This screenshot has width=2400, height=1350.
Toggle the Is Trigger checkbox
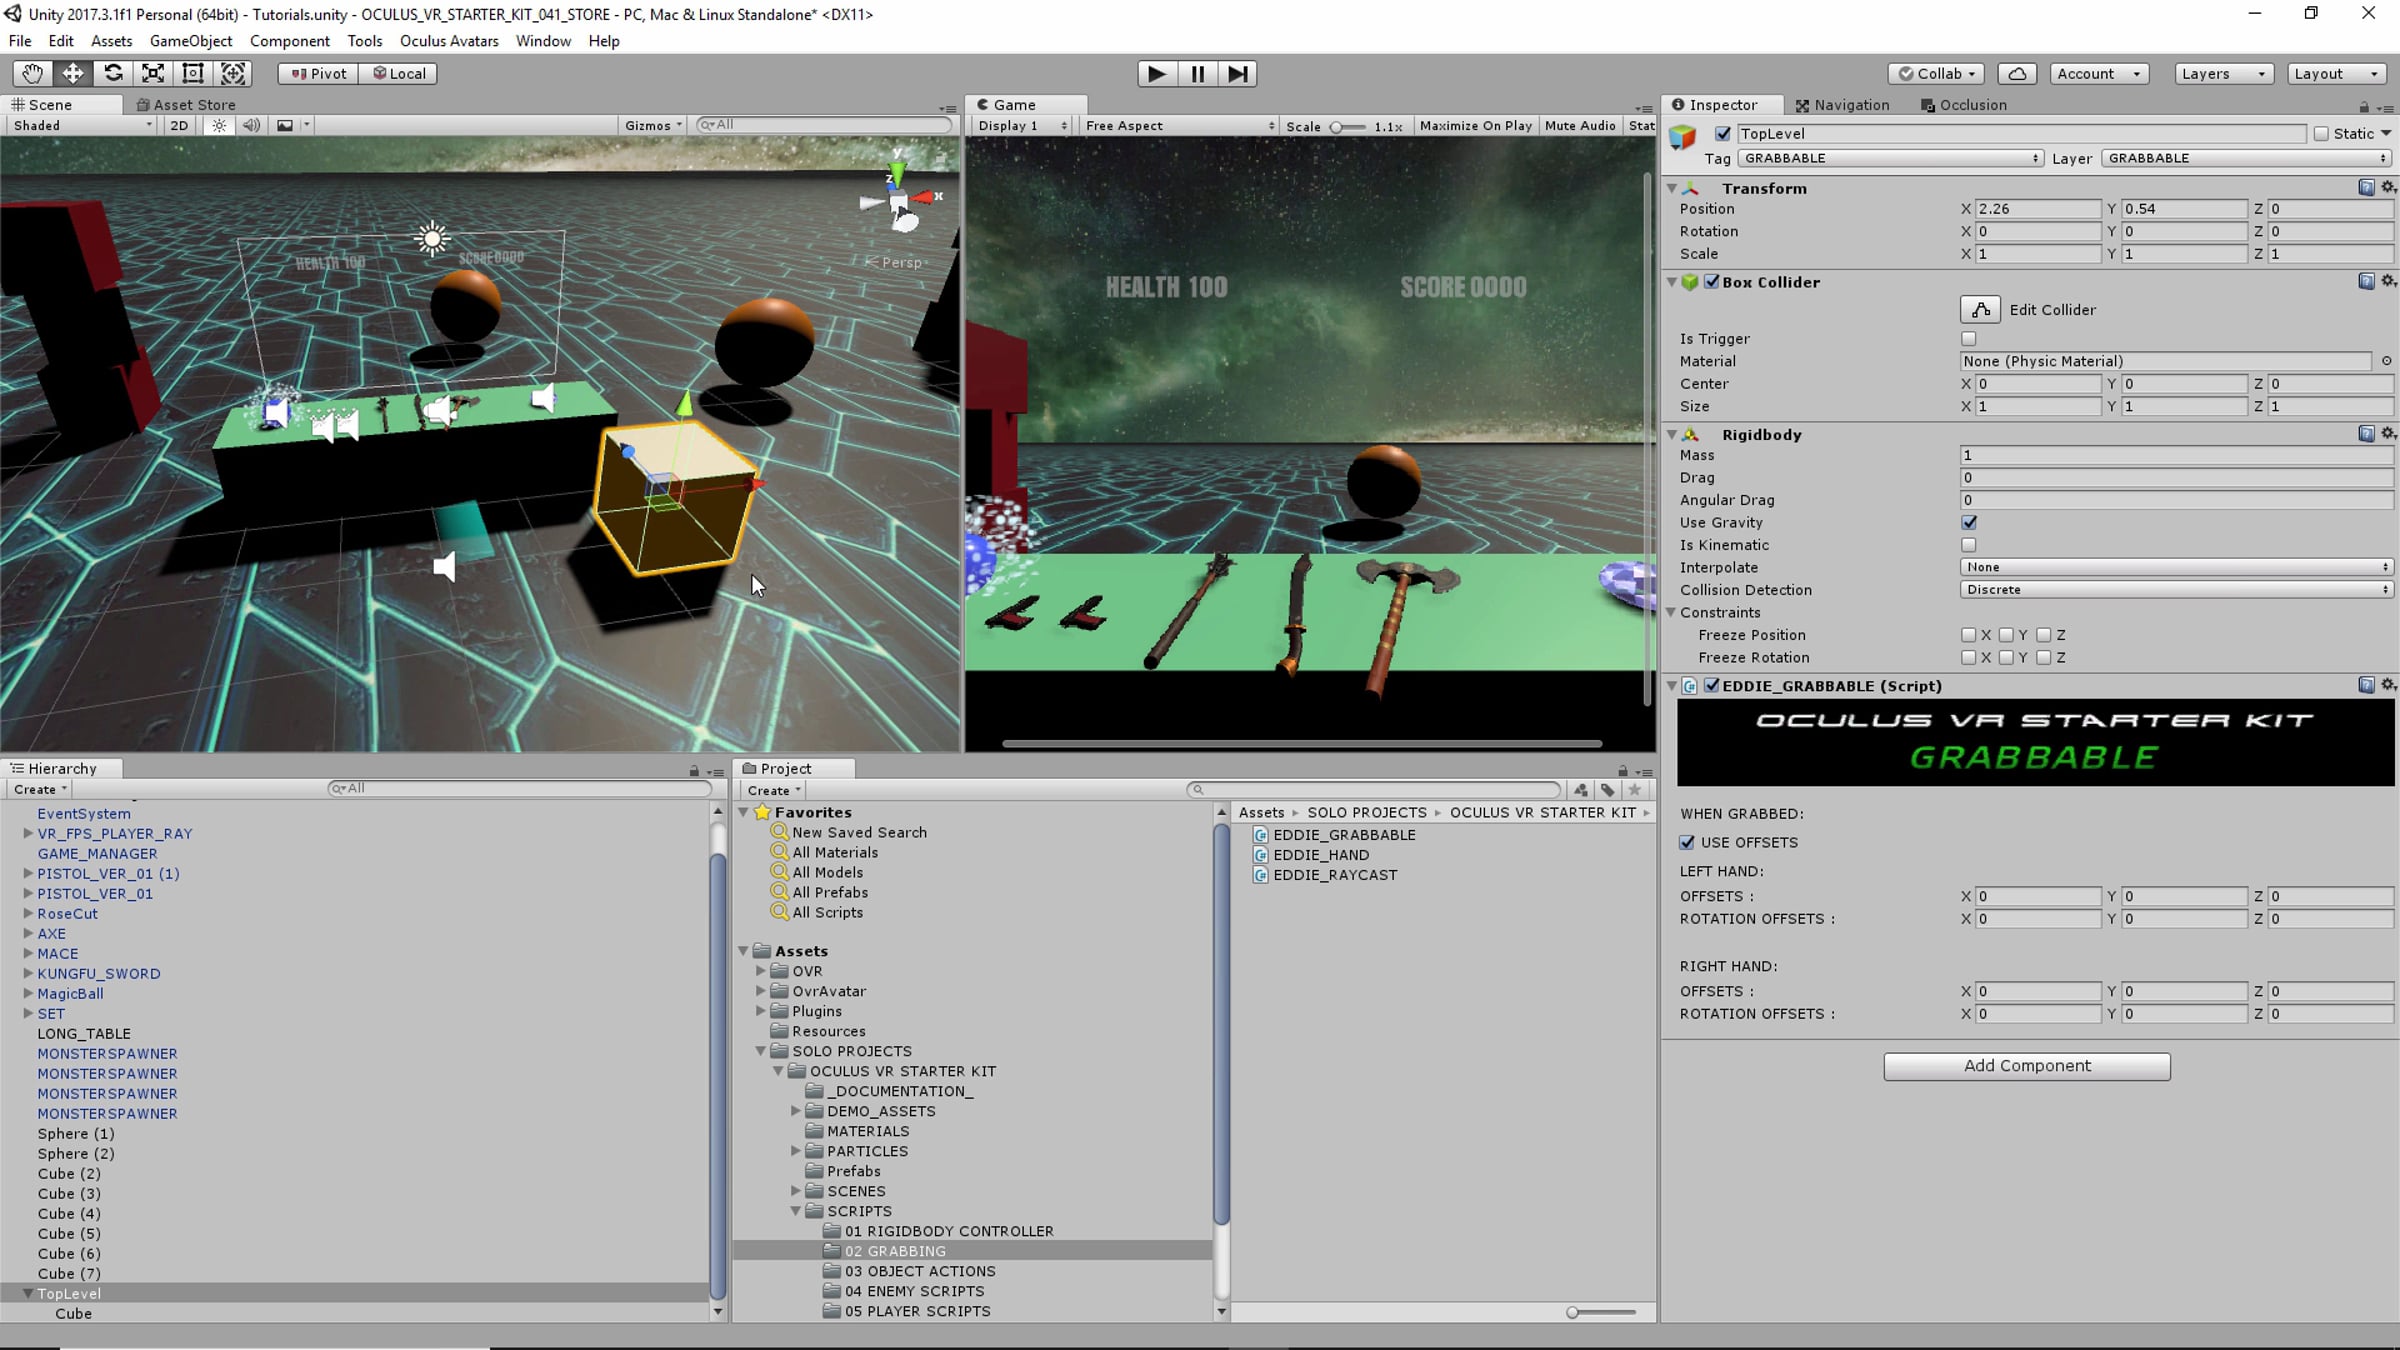point(1968,339)
